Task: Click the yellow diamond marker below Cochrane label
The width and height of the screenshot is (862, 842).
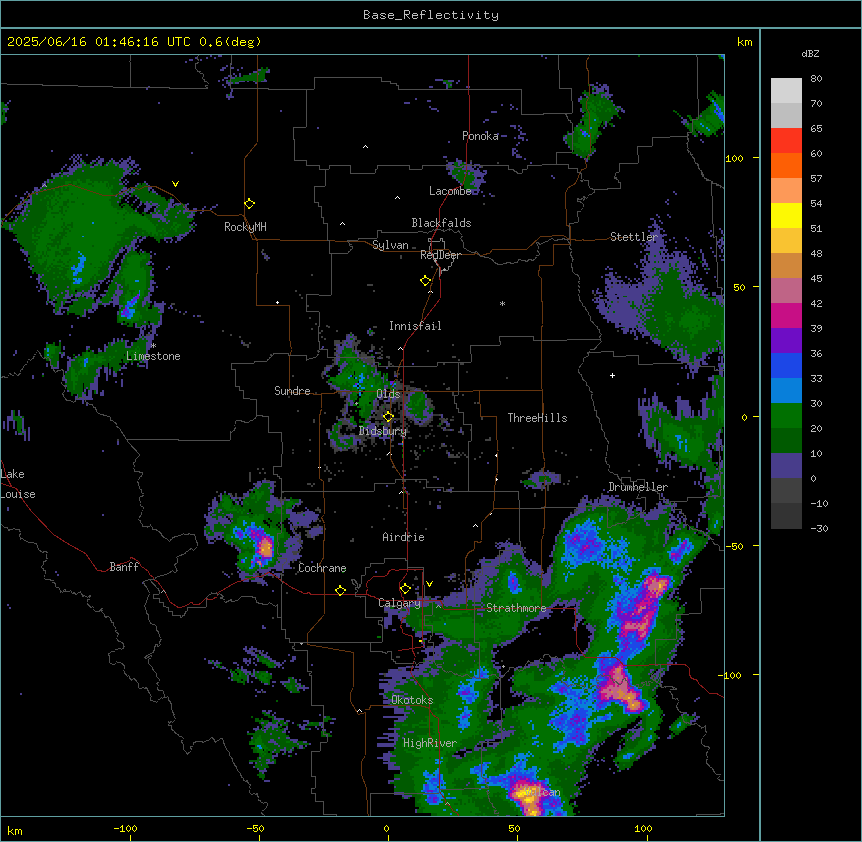Action: (340, 590)
